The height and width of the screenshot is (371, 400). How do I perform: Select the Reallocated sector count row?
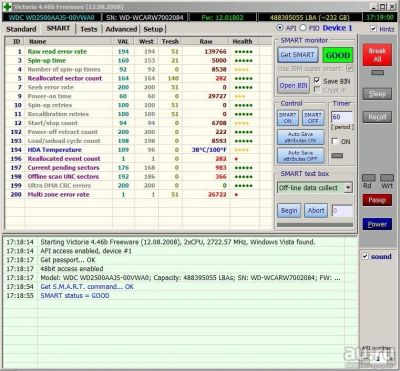(138, 78)
